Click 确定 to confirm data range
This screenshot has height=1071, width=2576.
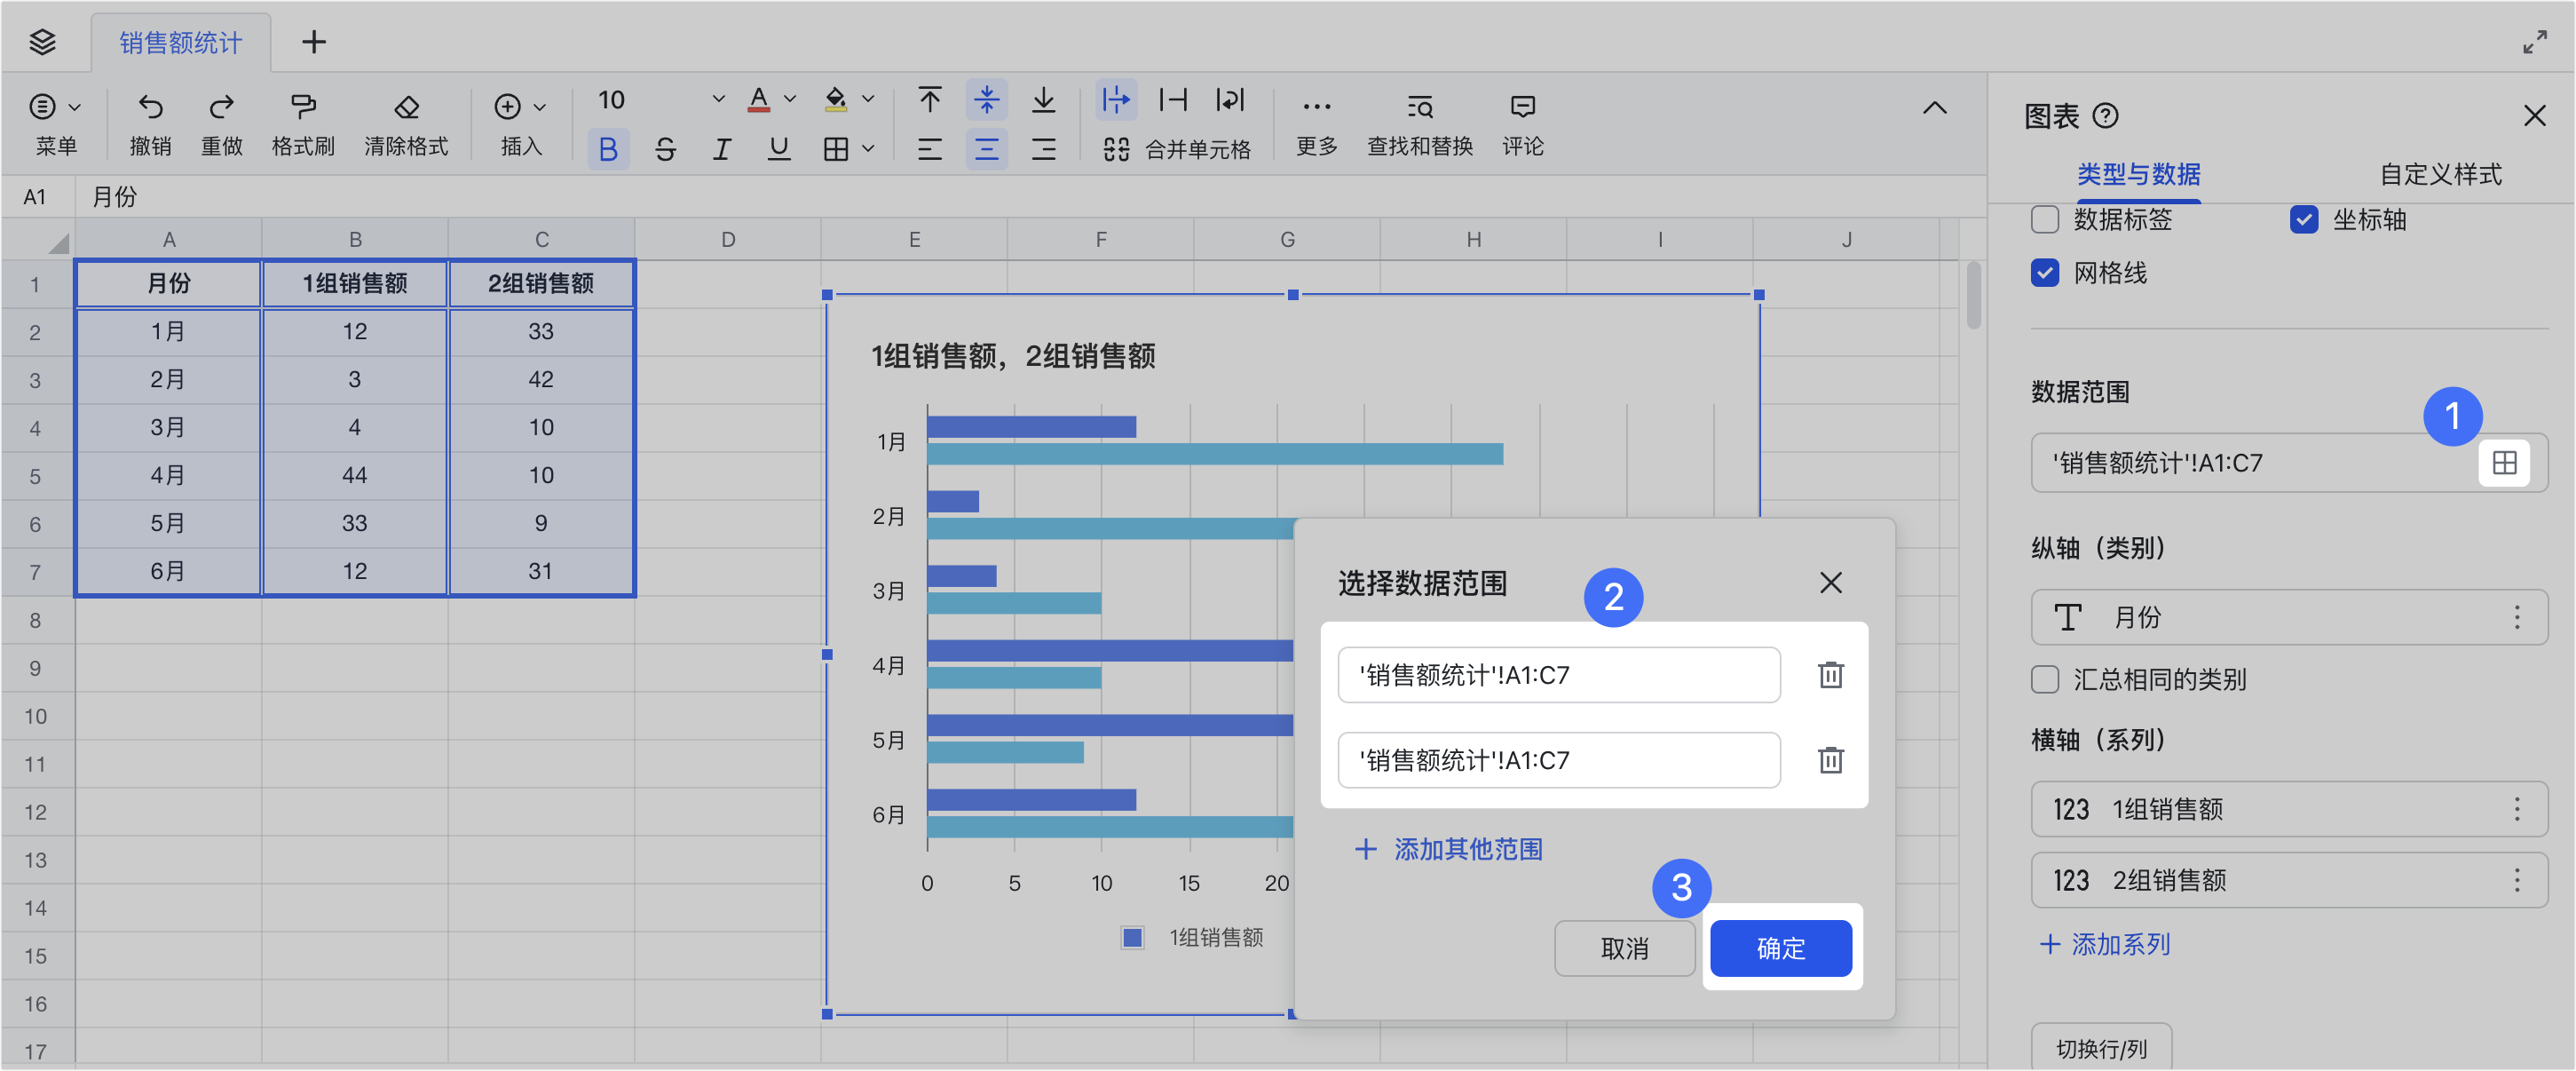[x=1780, y=948]
